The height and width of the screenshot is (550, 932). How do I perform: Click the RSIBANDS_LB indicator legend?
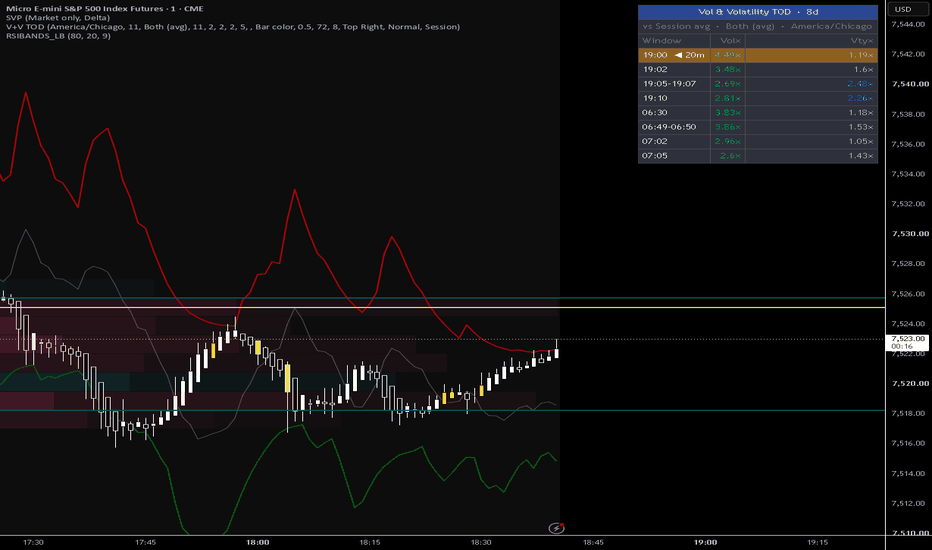[58, 36]
